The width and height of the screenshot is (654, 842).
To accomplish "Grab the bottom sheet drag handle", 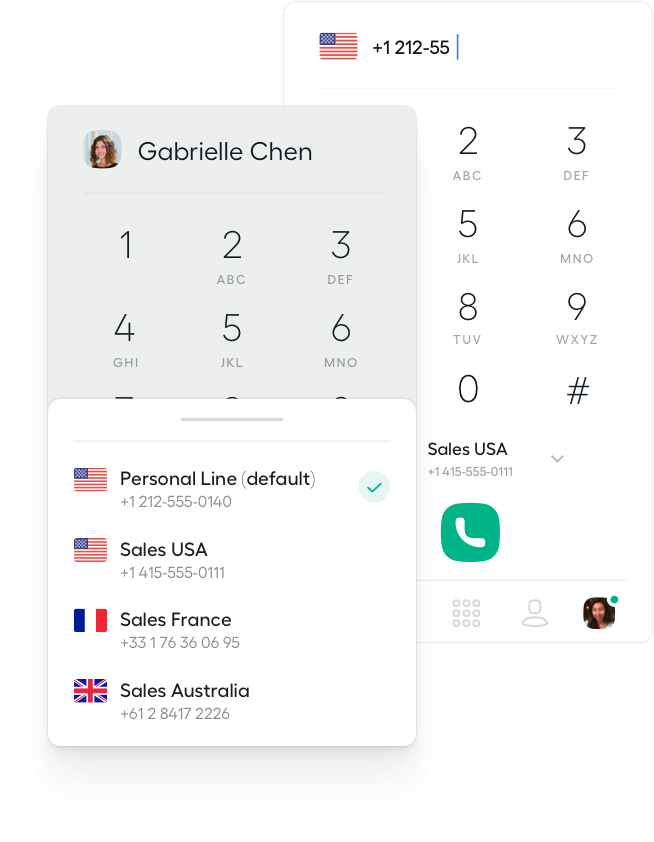I will click(x=232, y=419).
